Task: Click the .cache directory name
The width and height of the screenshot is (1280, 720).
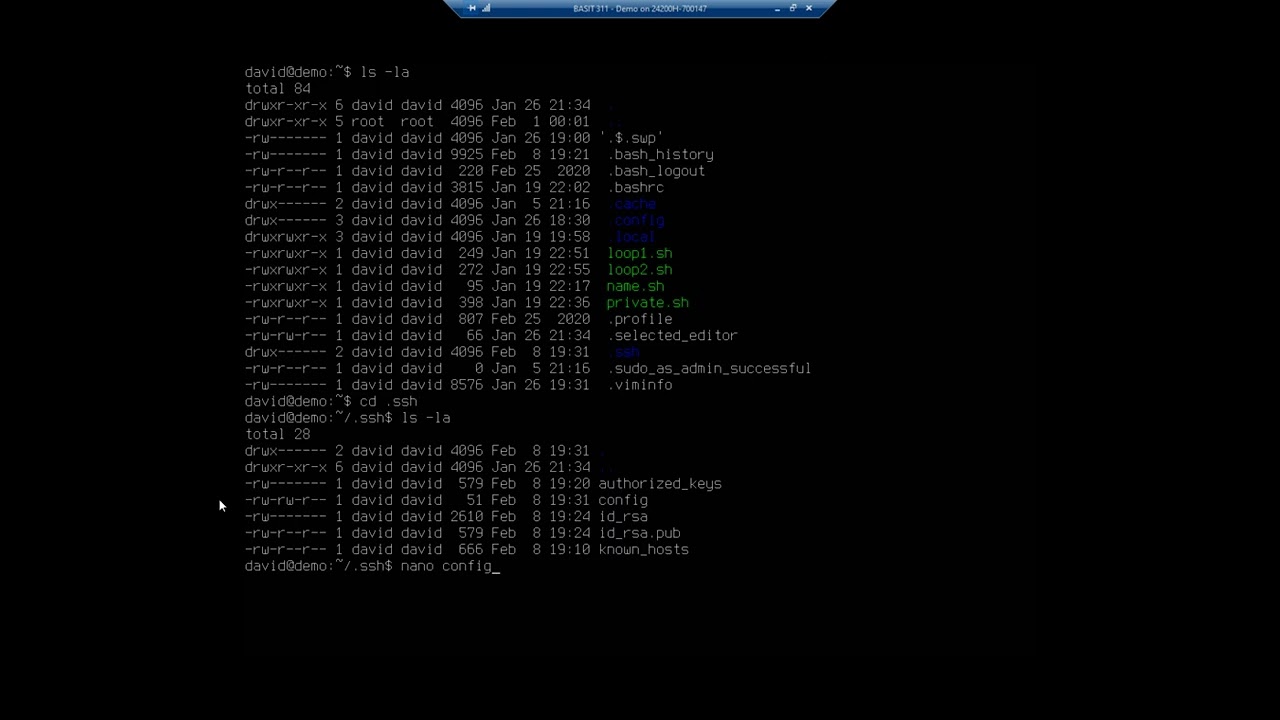Action: click(x=631, y=204)
